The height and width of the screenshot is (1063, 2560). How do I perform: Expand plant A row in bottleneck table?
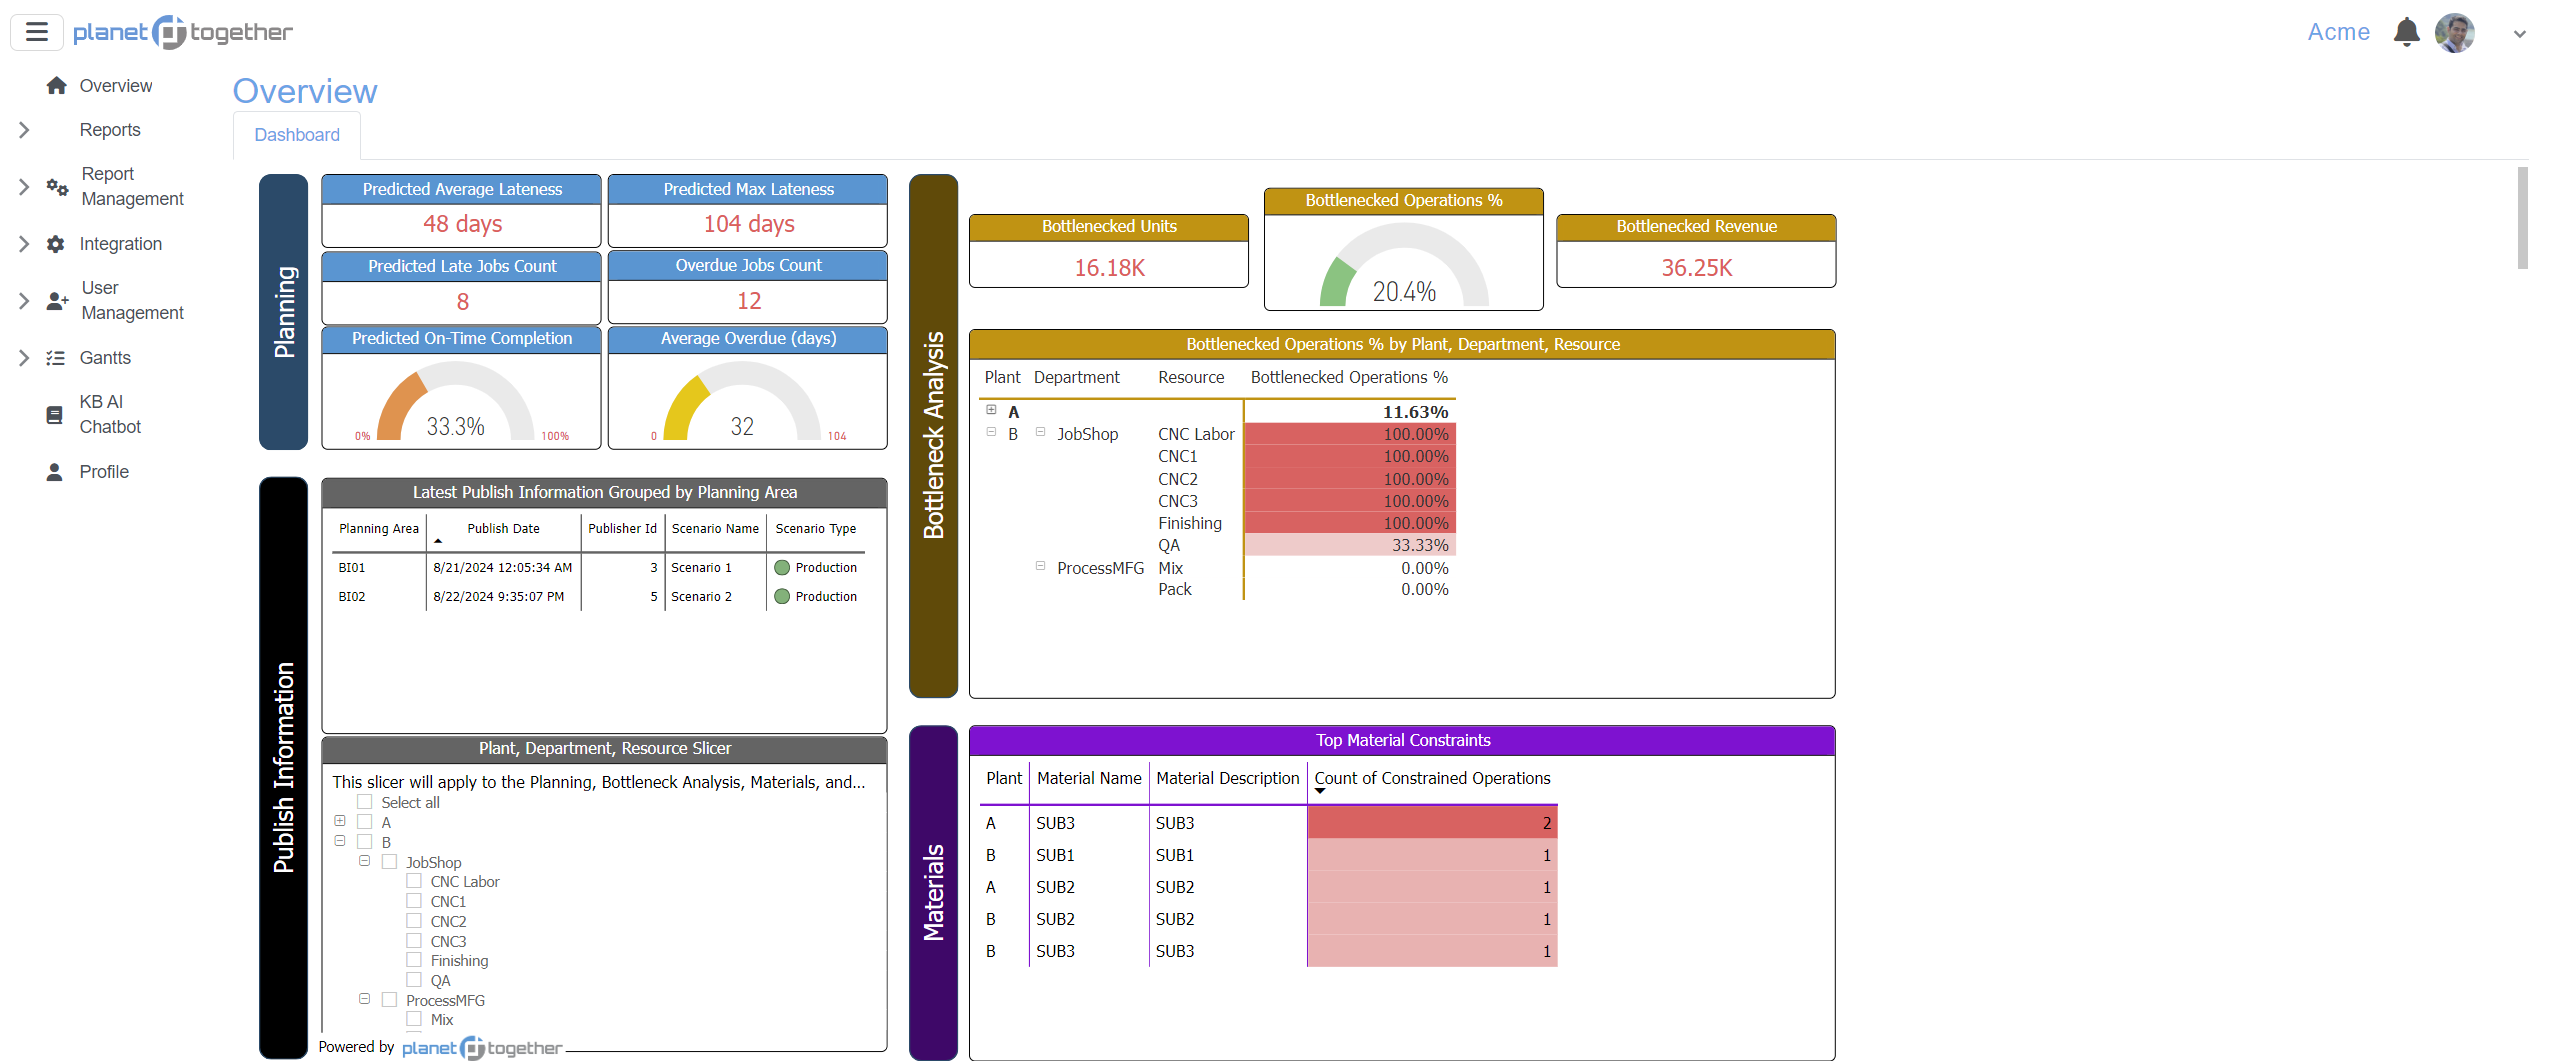[x=991, y=410]
